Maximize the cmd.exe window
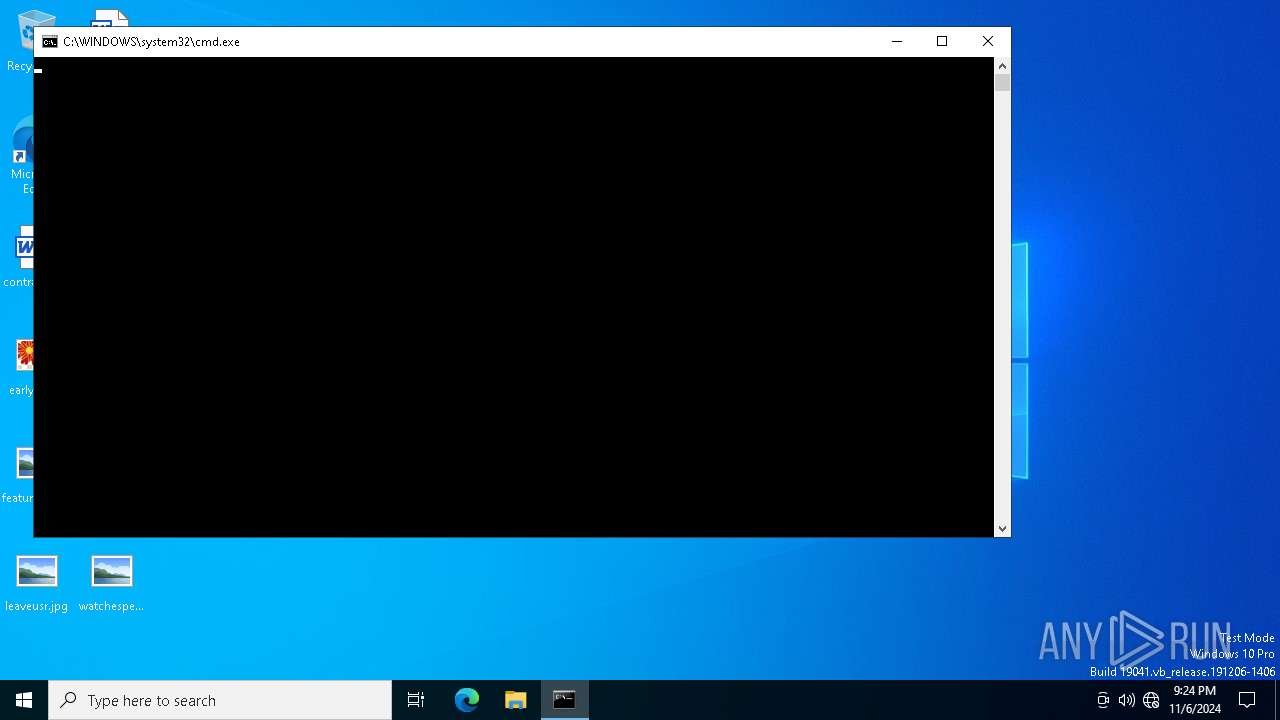This screenshot has width=1280, height=720. pos(942,41)
